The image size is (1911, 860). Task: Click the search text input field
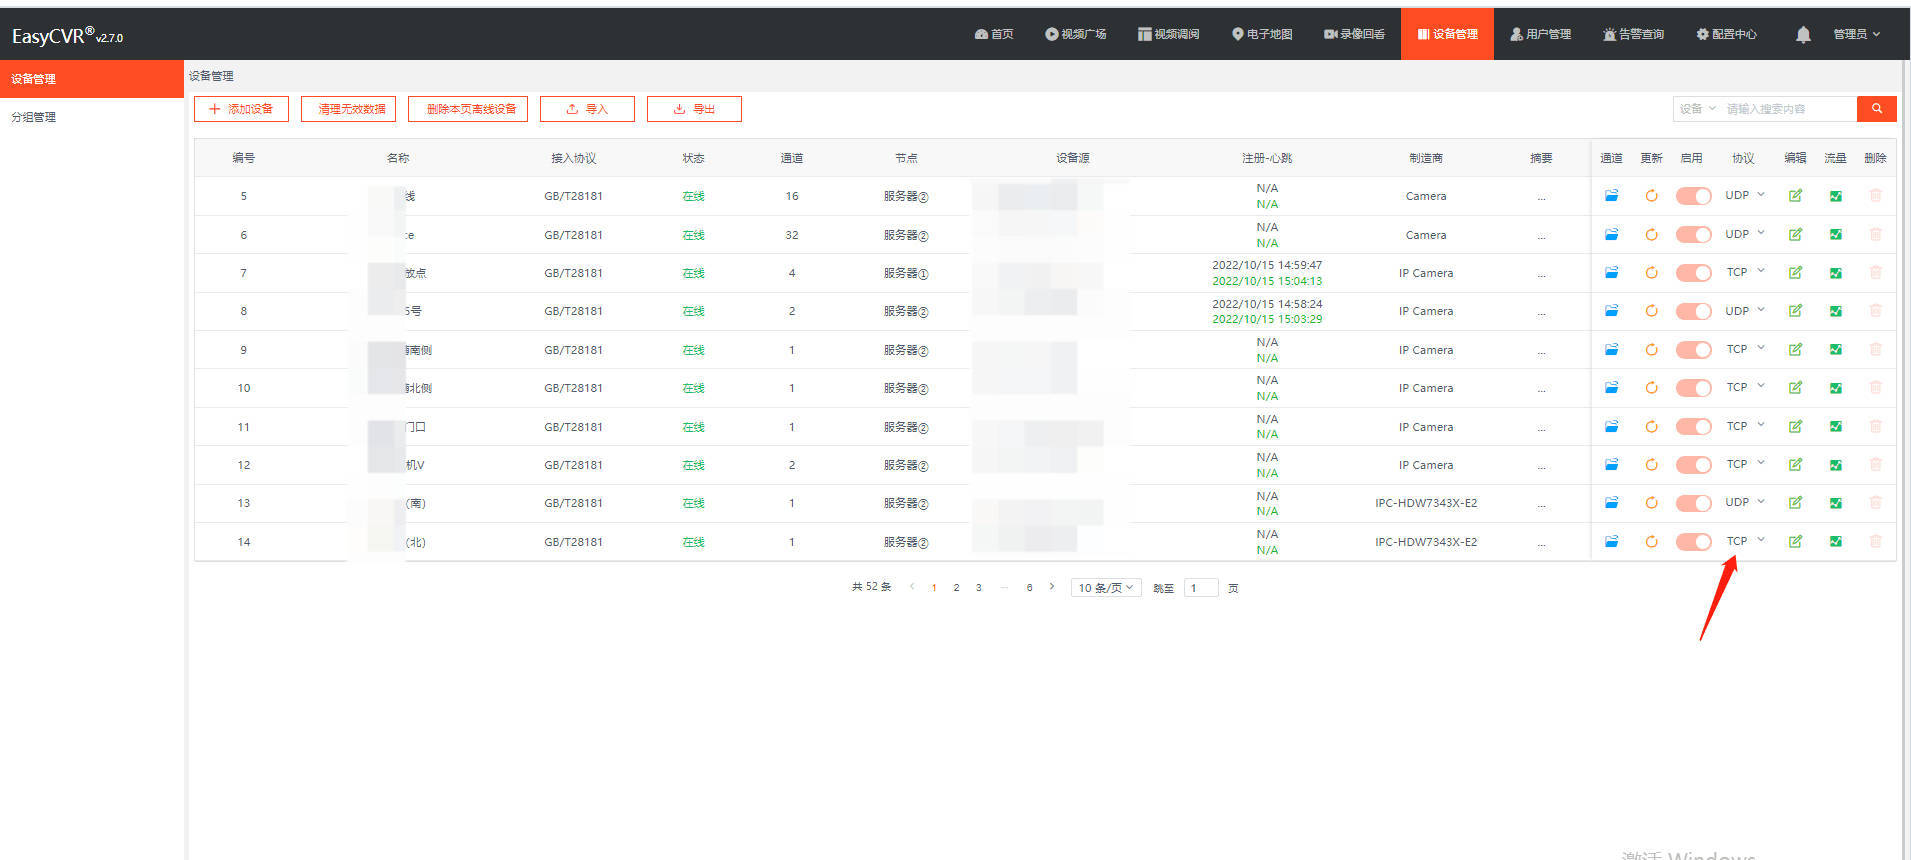[1788, 109]
